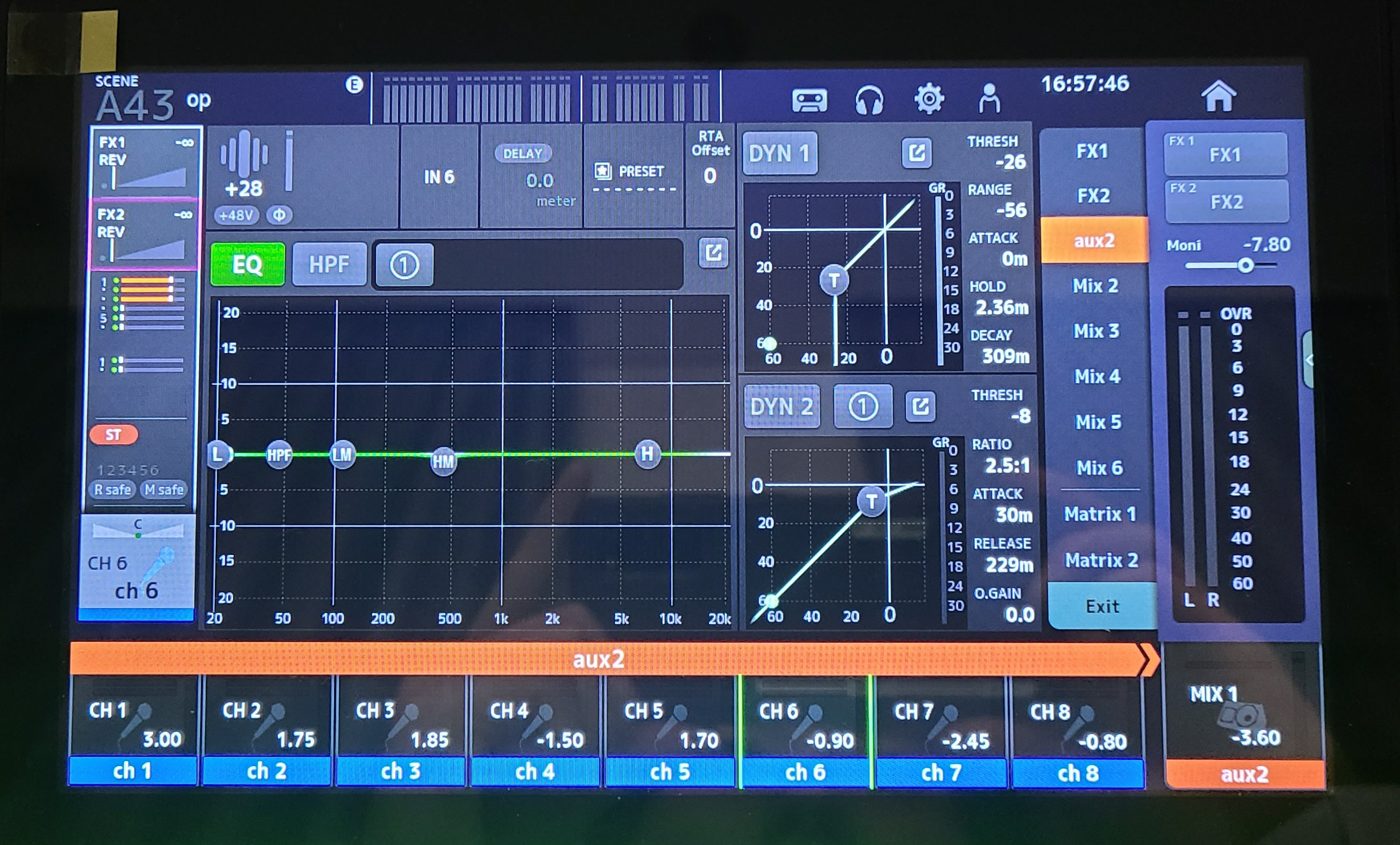Viewport: 1400px width, 845px height.
Task: Select Mix 3 in sends list
Action: pyautogui.click(x=1096, y=331)
